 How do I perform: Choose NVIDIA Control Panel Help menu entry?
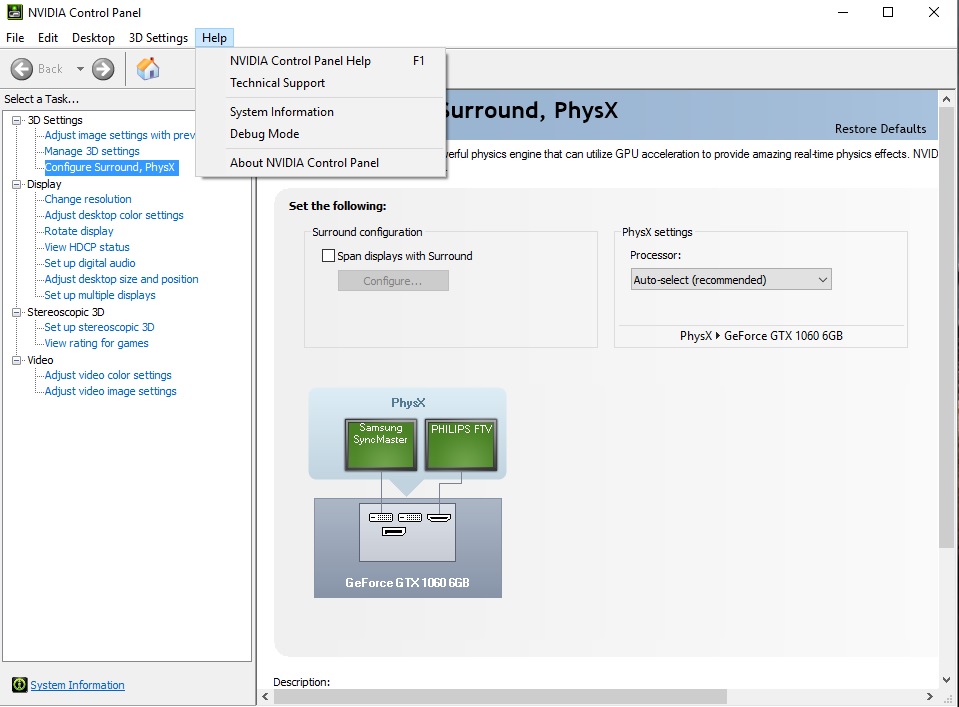tap(322, 61)
